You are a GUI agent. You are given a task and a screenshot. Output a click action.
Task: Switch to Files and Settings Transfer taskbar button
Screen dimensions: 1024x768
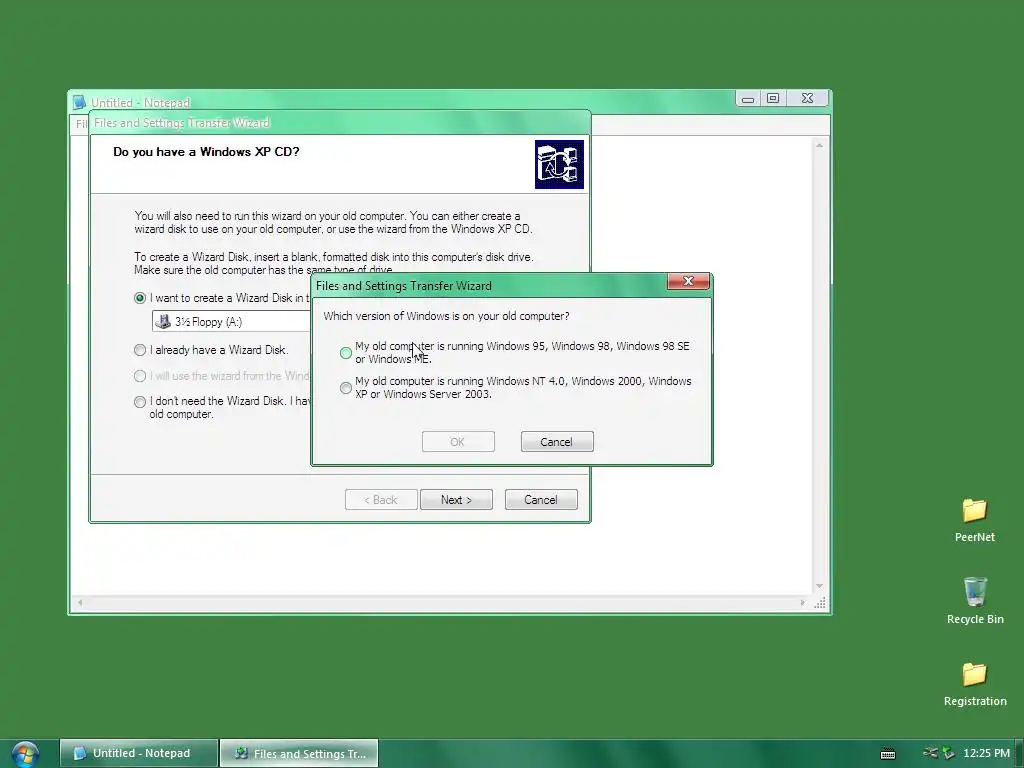click(299, 753)
